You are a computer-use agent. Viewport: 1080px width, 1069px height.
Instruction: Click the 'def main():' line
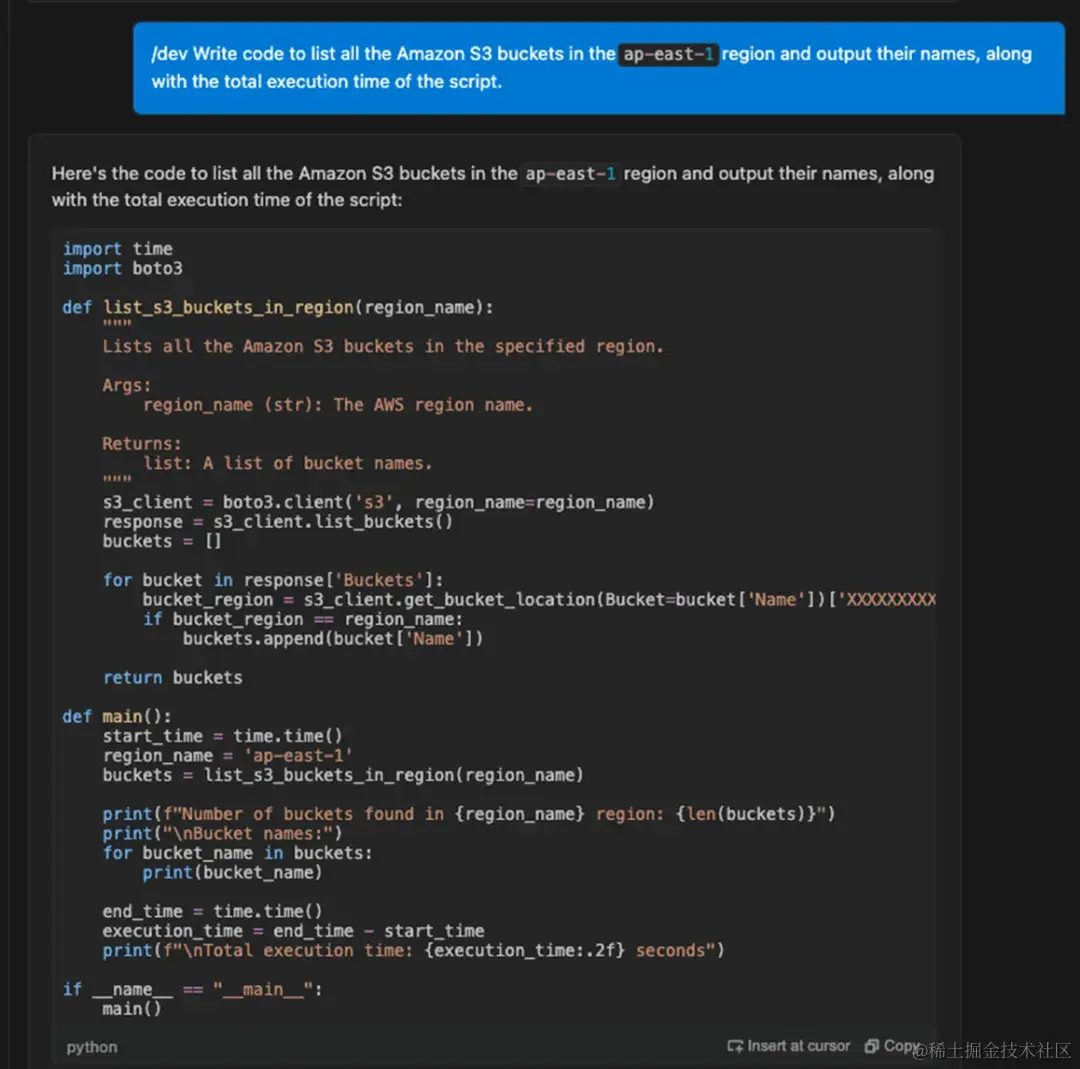[116, 716]
